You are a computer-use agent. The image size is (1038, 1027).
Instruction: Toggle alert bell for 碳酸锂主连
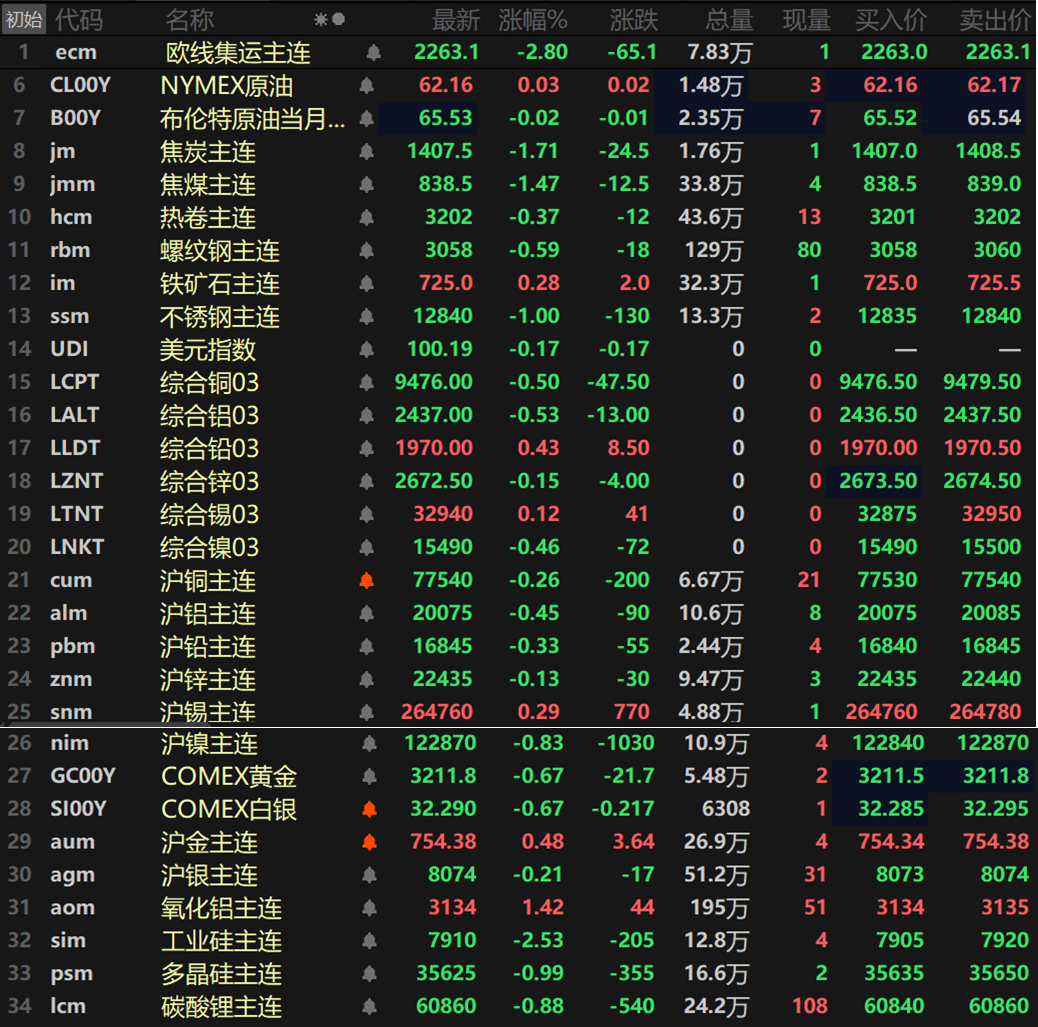pos(369,1006)
